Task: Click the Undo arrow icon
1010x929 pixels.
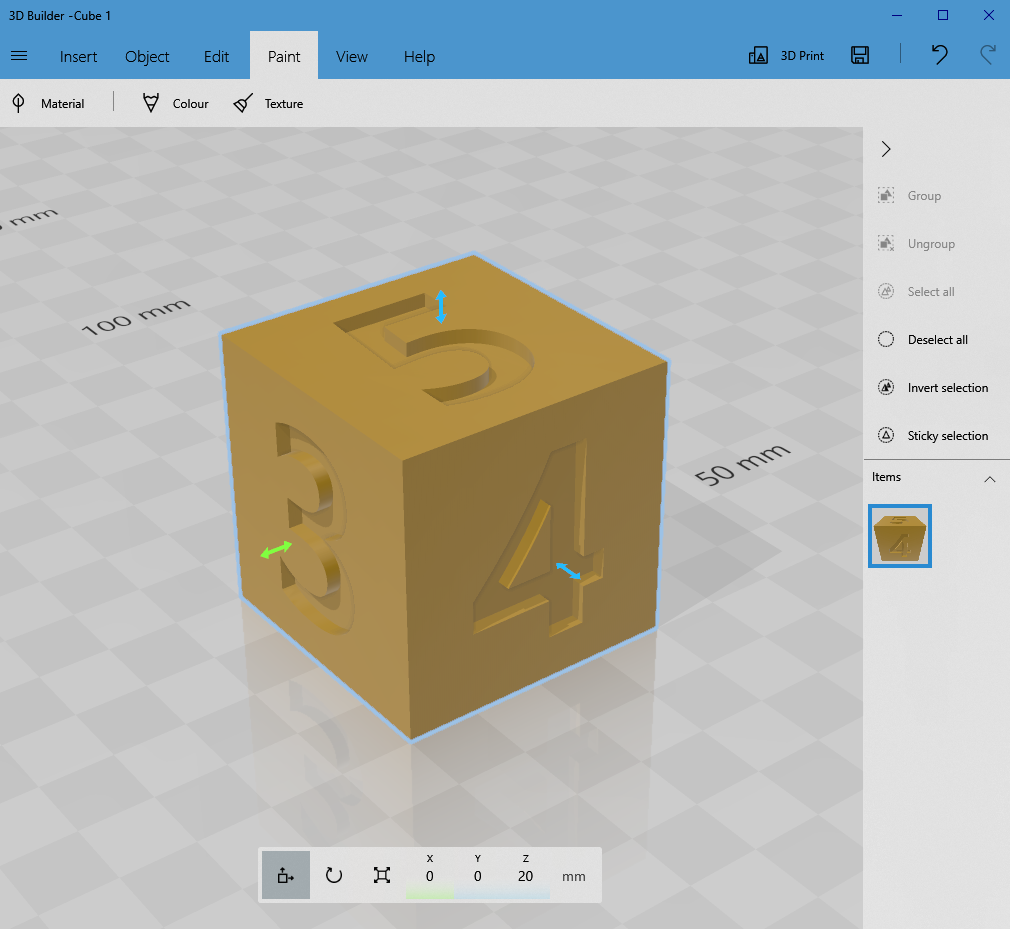Action: point(938,55)
